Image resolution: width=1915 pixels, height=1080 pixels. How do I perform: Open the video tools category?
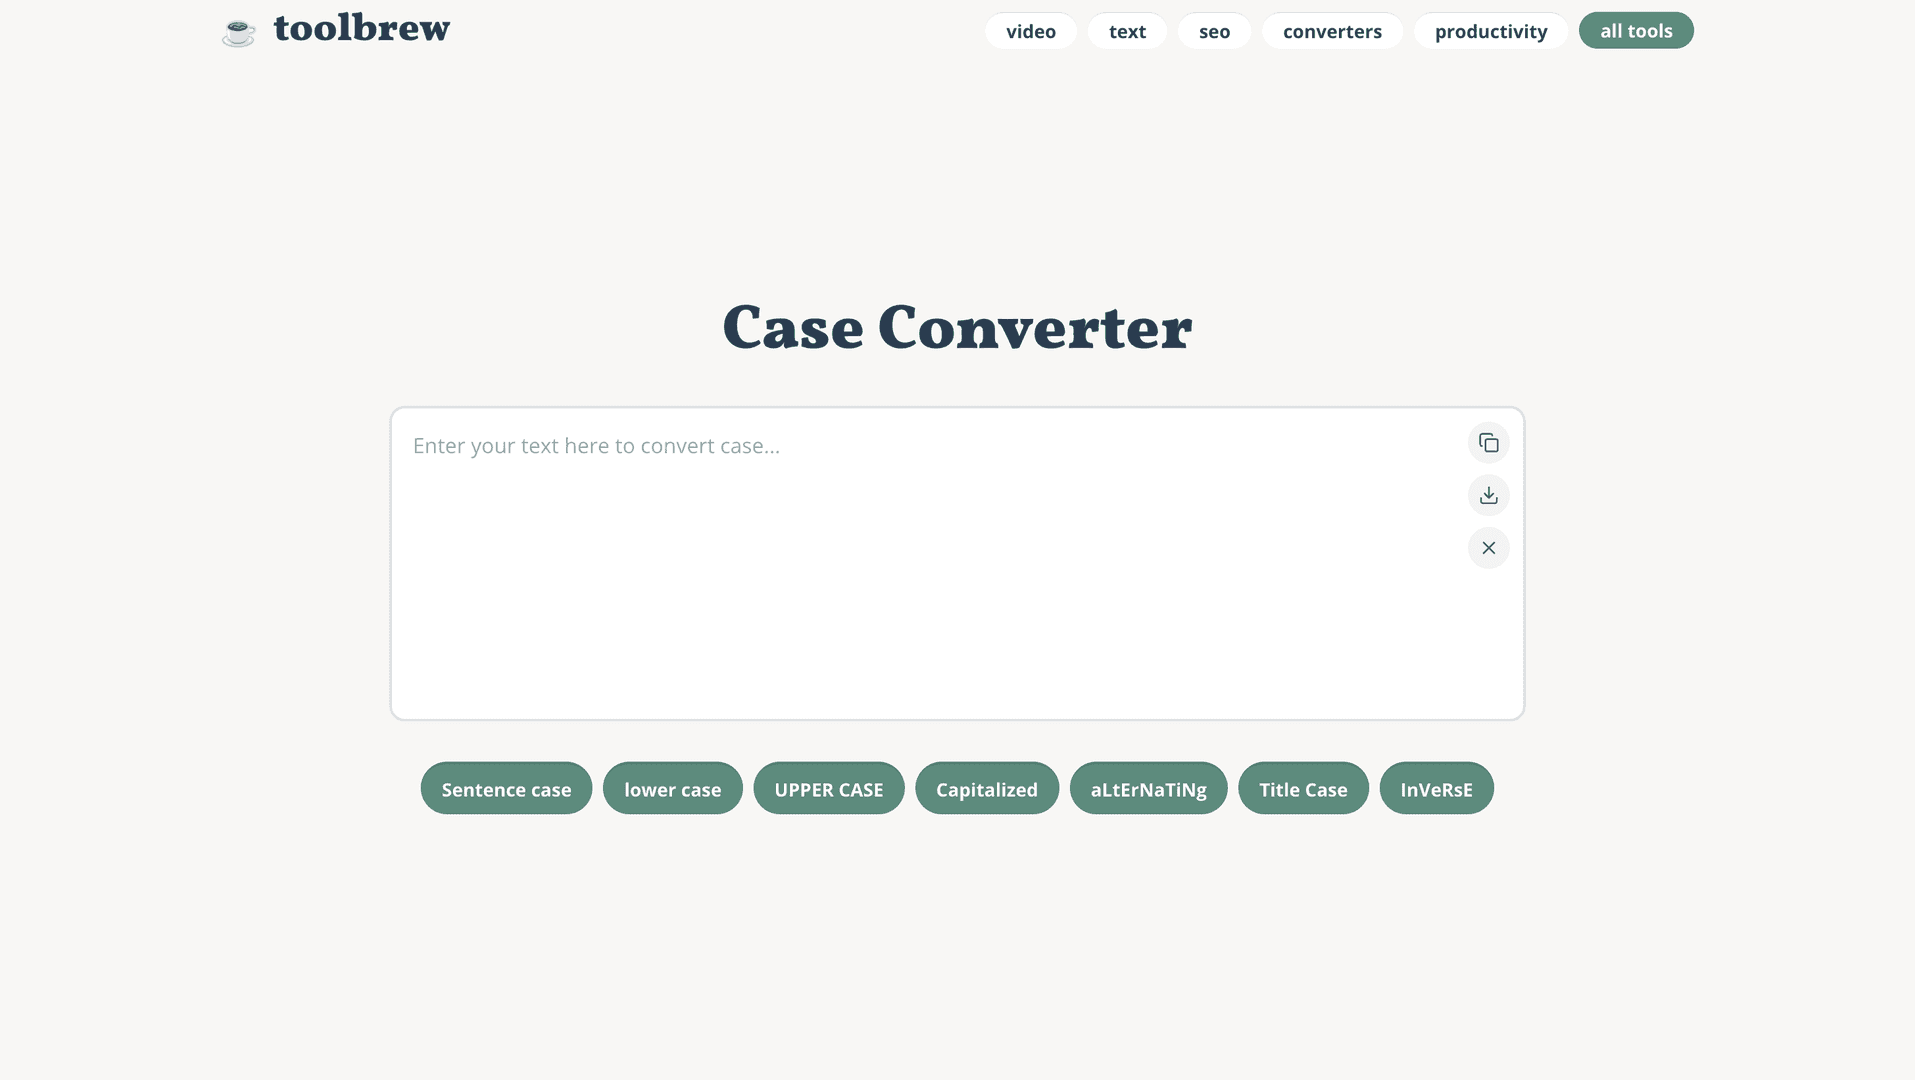point(1030,31)
